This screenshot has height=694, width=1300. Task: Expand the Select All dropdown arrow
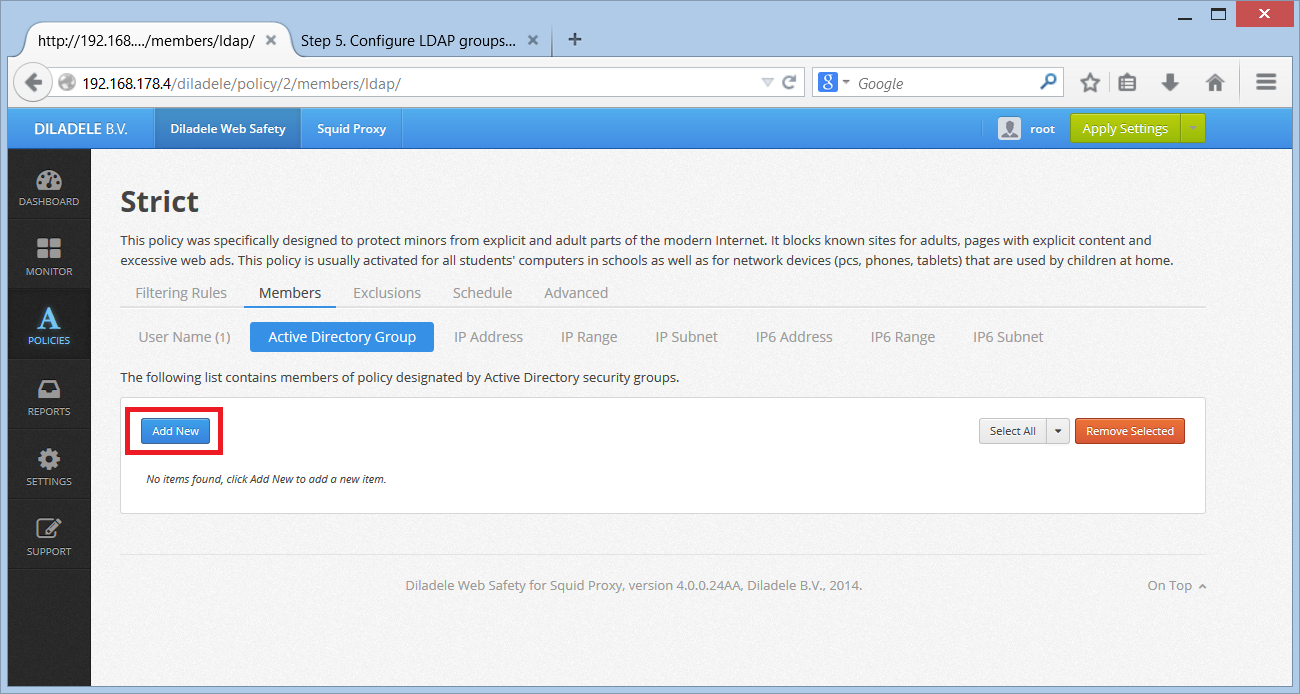[x=1058, y=431]
